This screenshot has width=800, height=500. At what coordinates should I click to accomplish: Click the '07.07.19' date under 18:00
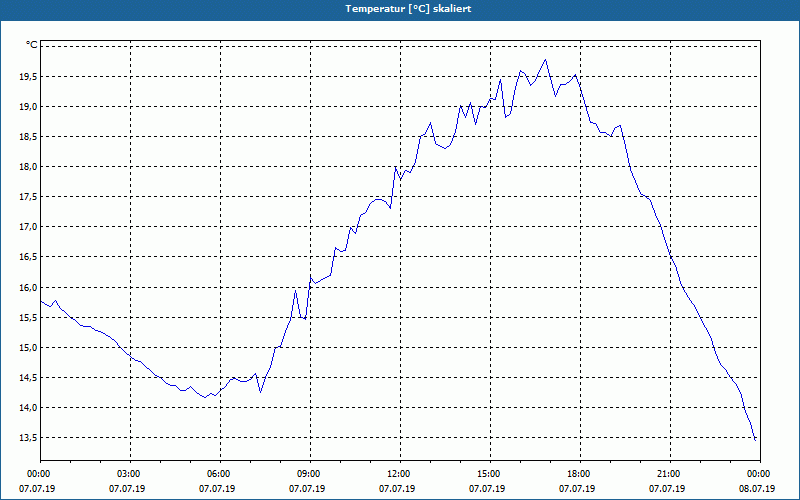coord(577,489)
